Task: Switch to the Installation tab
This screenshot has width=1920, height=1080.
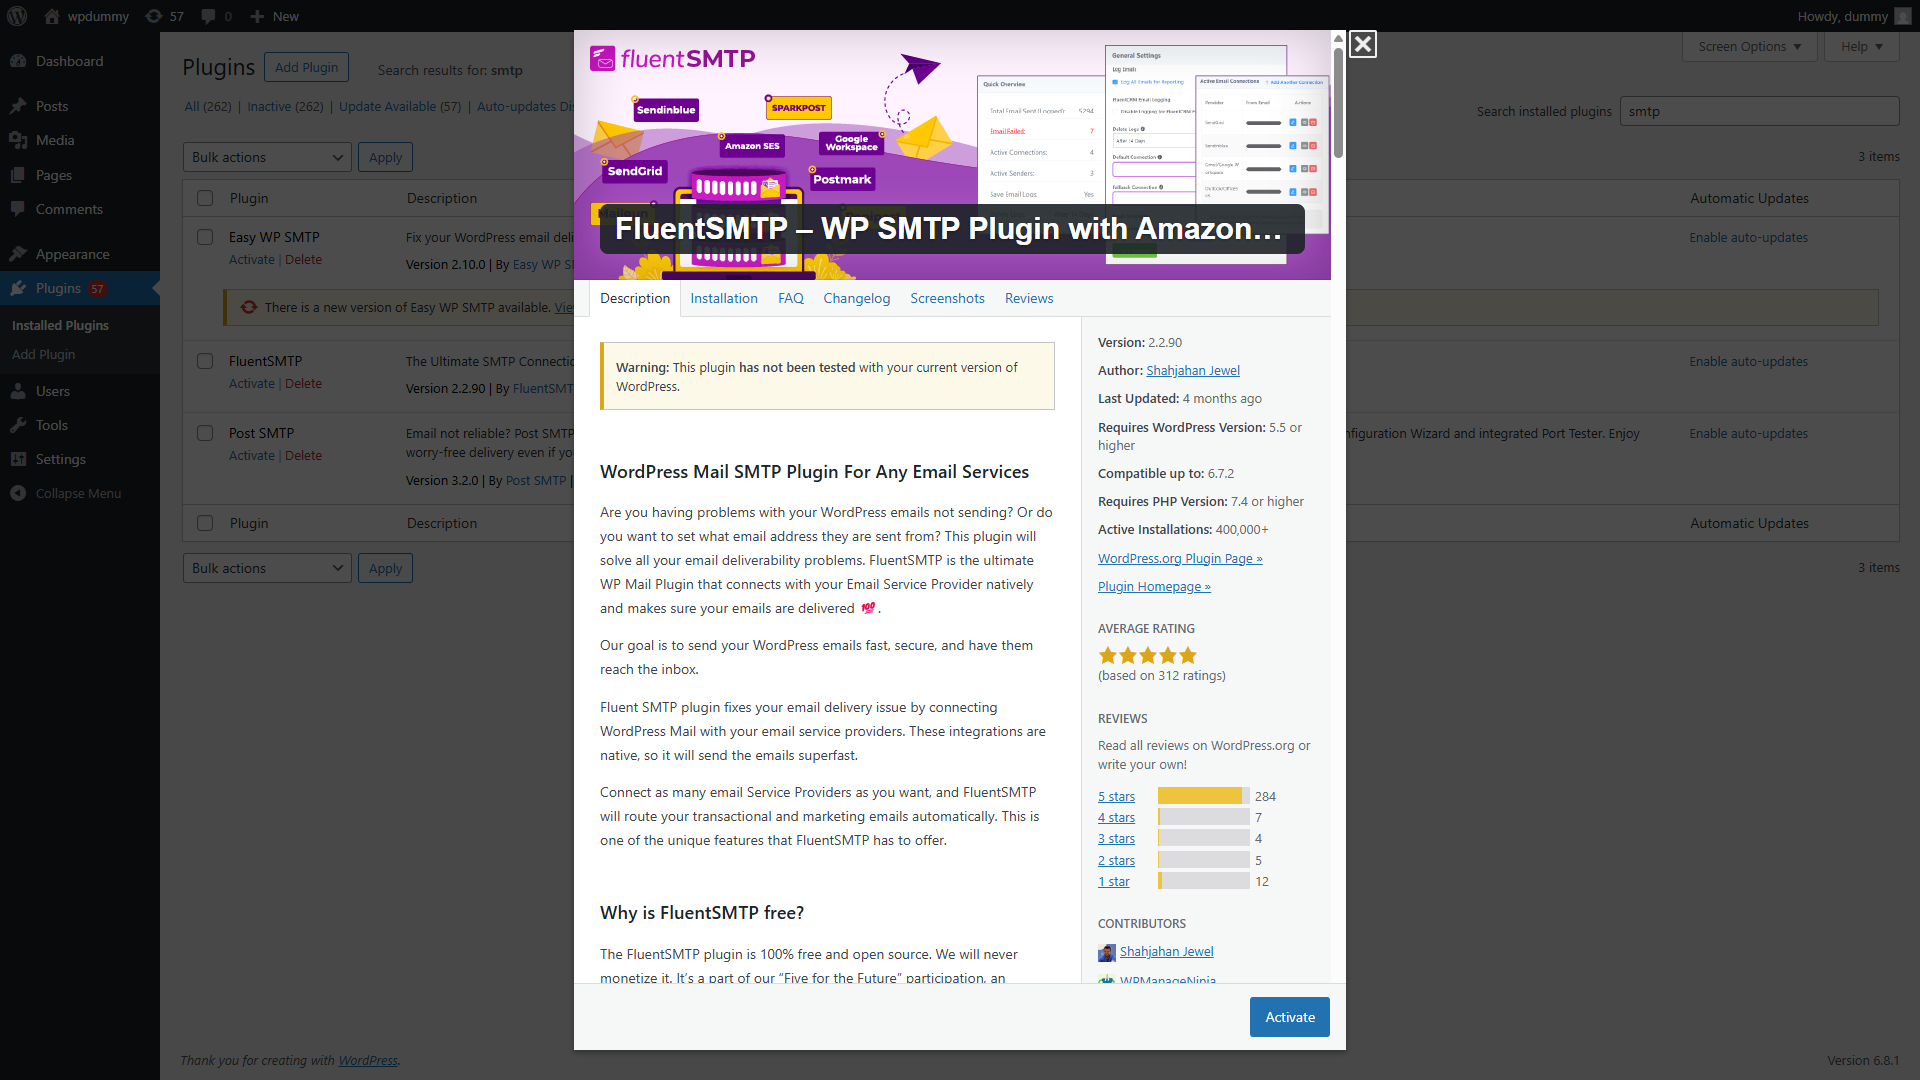Action: [x=724, y=298]
